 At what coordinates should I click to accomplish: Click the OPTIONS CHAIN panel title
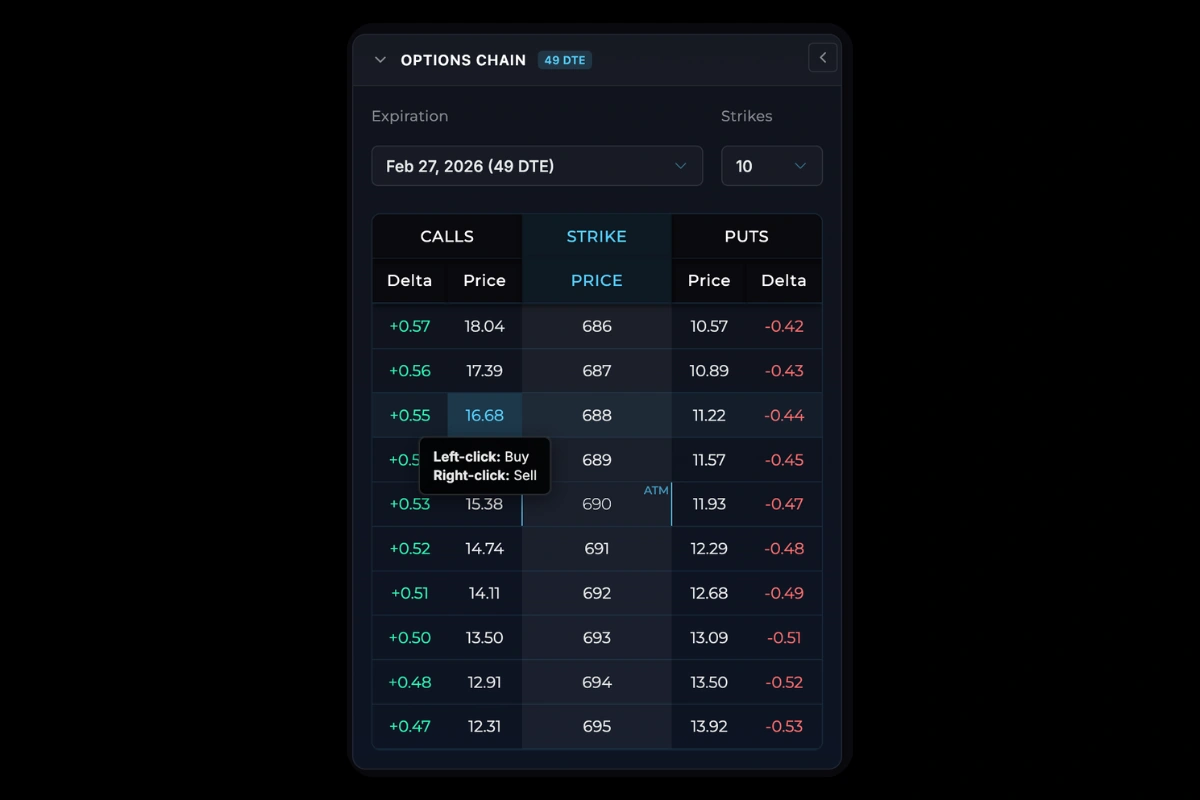coord(463,60)
